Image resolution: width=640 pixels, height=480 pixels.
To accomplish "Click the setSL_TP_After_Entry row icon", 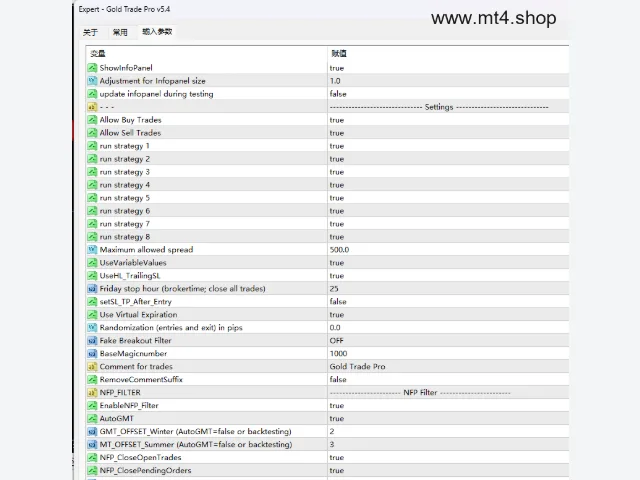I will coord(92,302).
